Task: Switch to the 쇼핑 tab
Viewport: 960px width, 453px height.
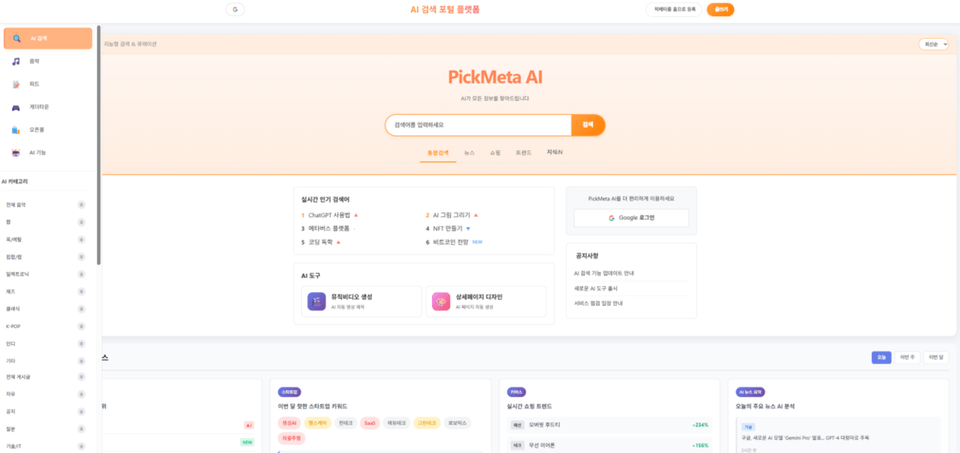Action: click(x=495, y=152)
